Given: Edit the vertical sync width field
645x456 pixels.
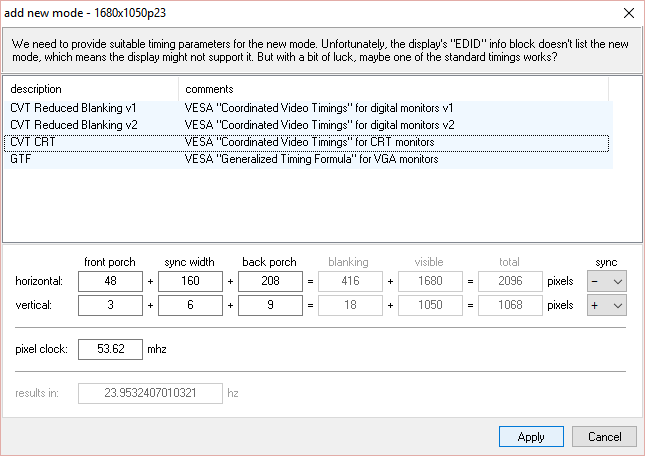Looking at the screenshot, I should [190, 305].
